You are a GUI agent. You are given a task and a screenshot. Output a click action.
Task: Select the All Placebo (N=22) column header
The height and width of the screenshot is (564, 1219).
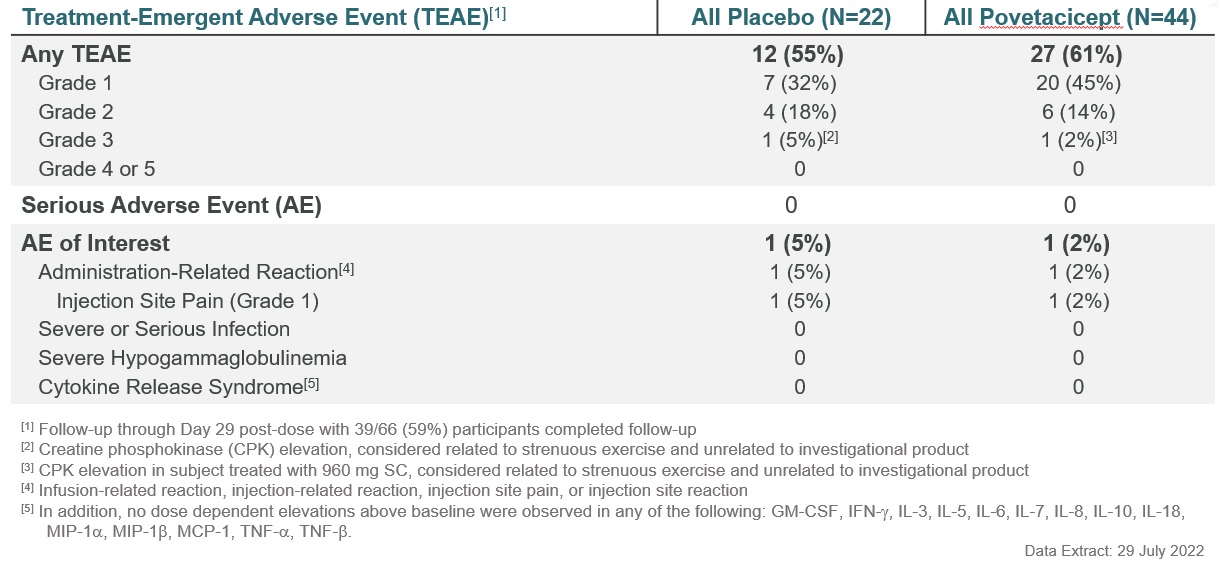pos(790,18)
